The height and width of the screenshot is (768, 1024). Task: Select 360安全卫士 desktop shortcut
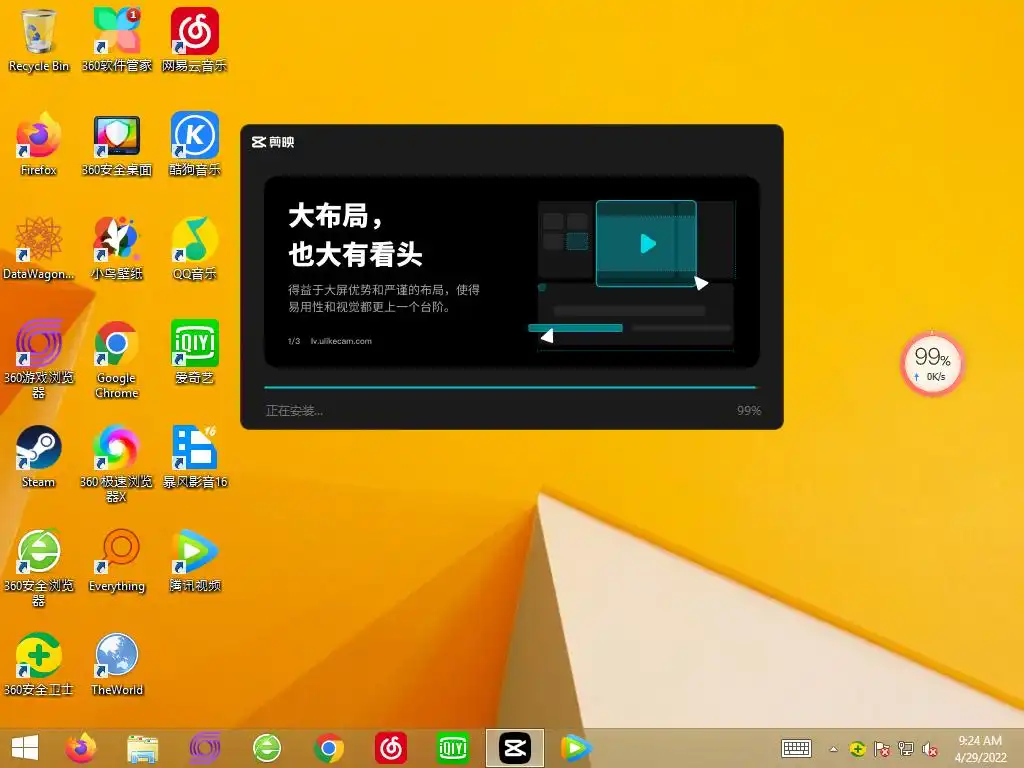point(39,664)
